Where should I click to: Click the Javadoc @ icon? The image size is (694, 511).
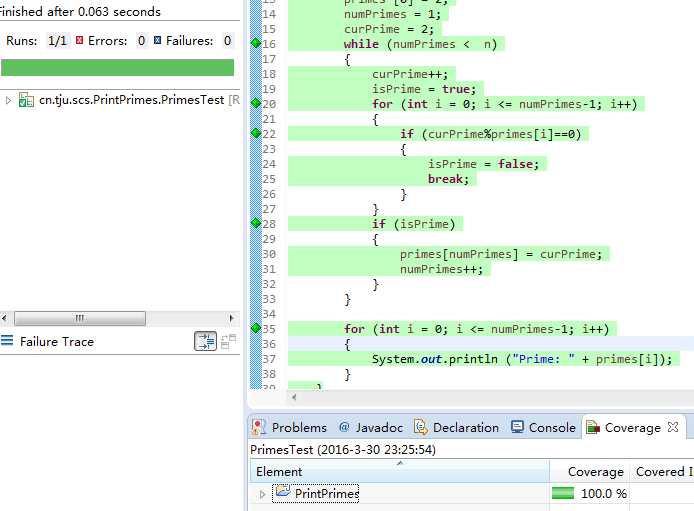tap(344, 427)
